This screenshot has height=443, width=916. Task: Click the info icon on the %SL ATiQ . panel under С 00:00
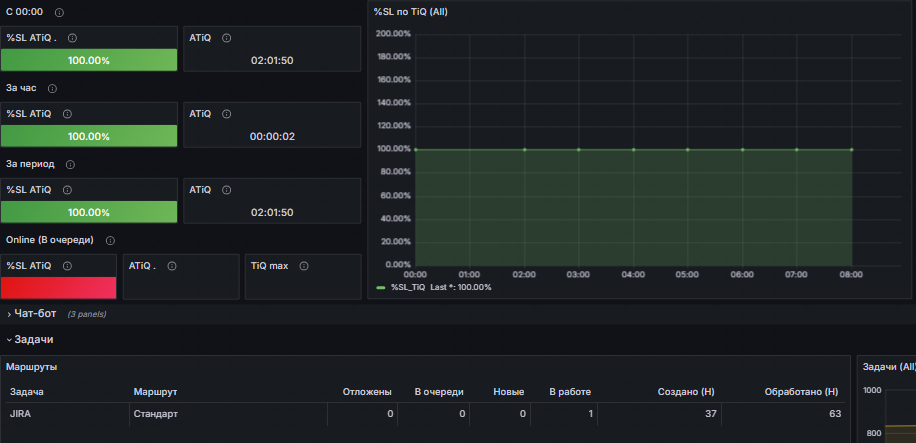[72, 38]
